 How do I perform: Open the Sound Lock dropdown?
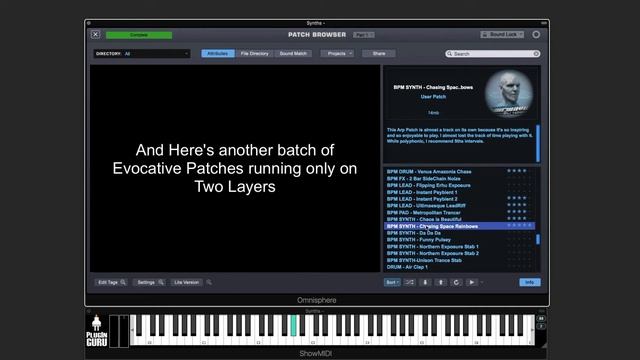coord(502,35)
